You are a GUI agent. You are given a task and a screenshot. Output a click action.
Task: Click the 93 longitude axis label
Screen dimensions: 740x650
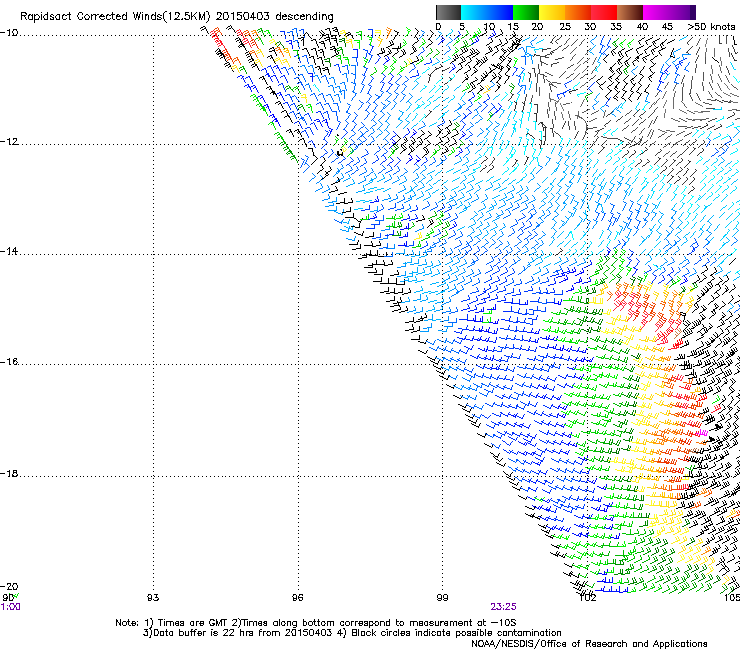pyautogui.click(x=153, y=598)
